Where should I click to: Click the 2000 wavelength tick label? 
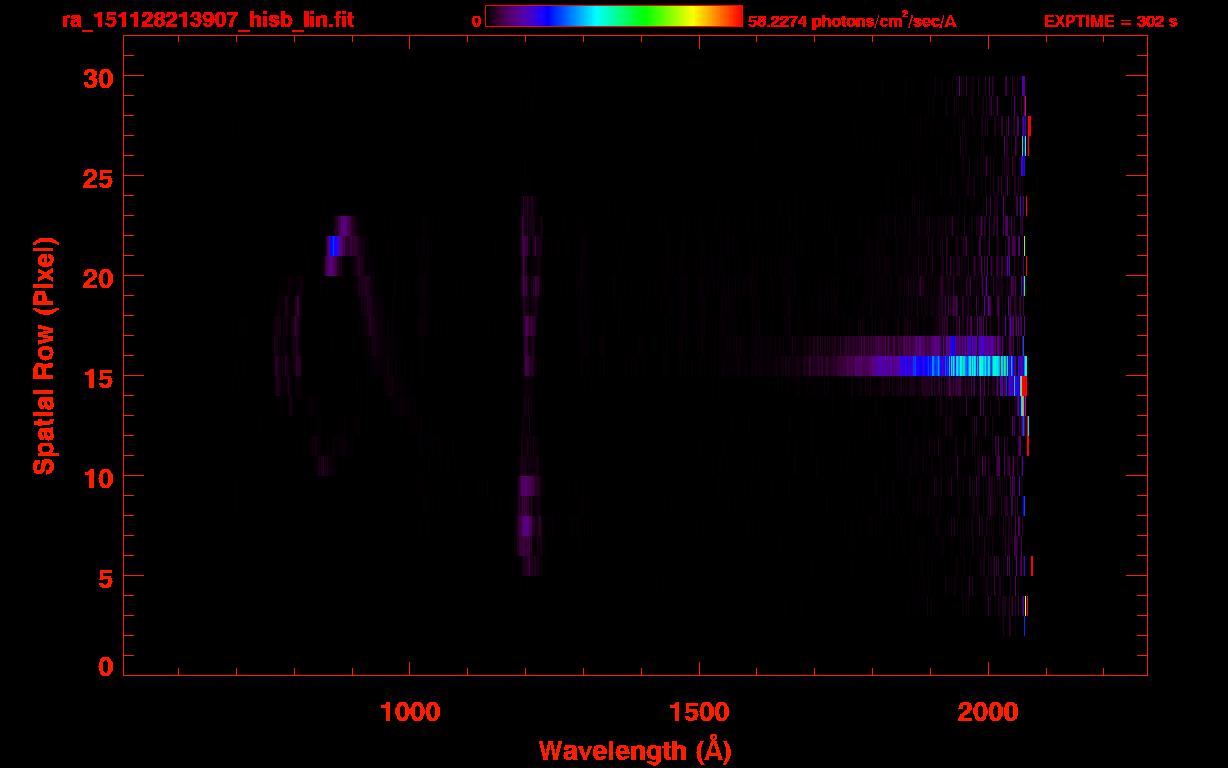[x=987, y=712]
